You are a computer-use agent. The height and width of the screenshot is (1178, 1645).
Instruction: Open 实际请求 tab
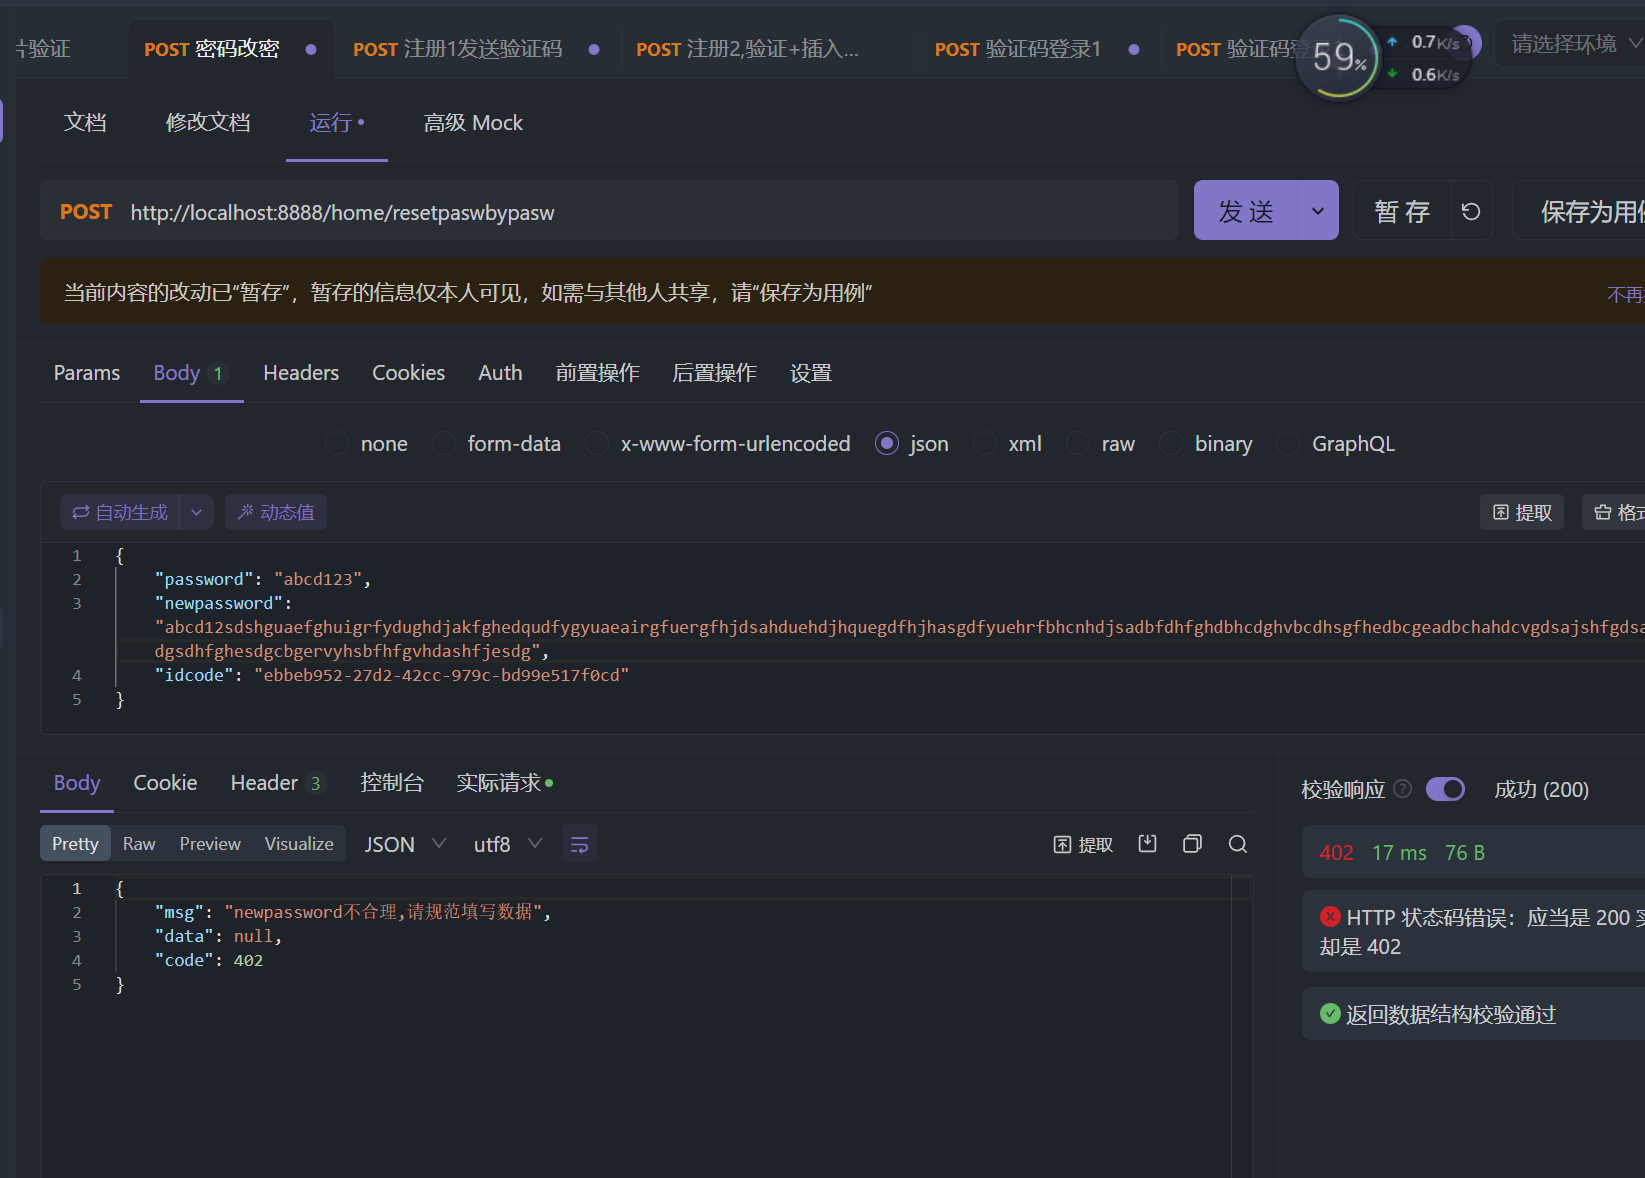[504, 782]
